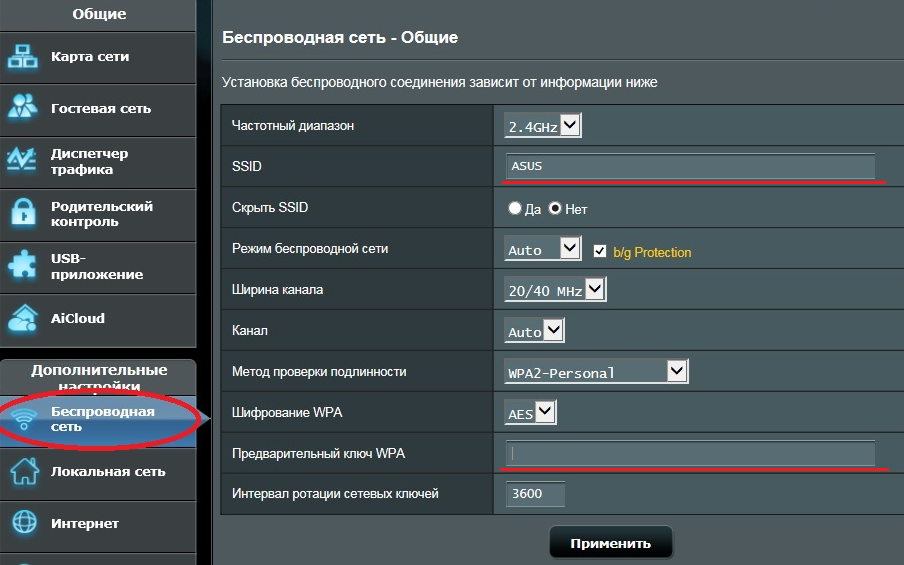Click the Применить button
This screenshot has height=565, width=904.
click(611, 543)
